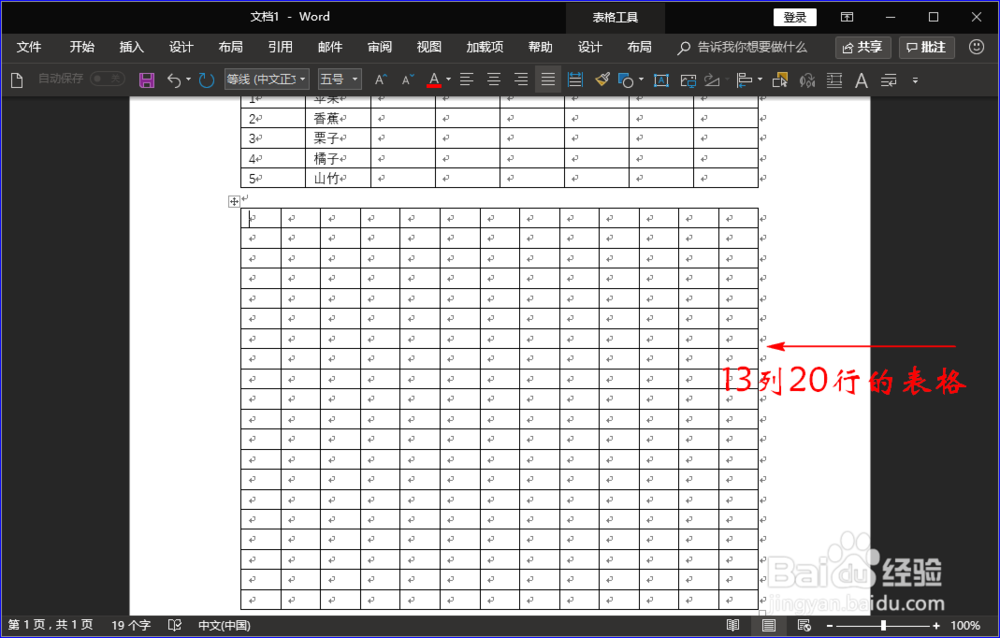Viewport: 1000px width, 638px height.
Task: Align text right
Action: tap(521, 80)
